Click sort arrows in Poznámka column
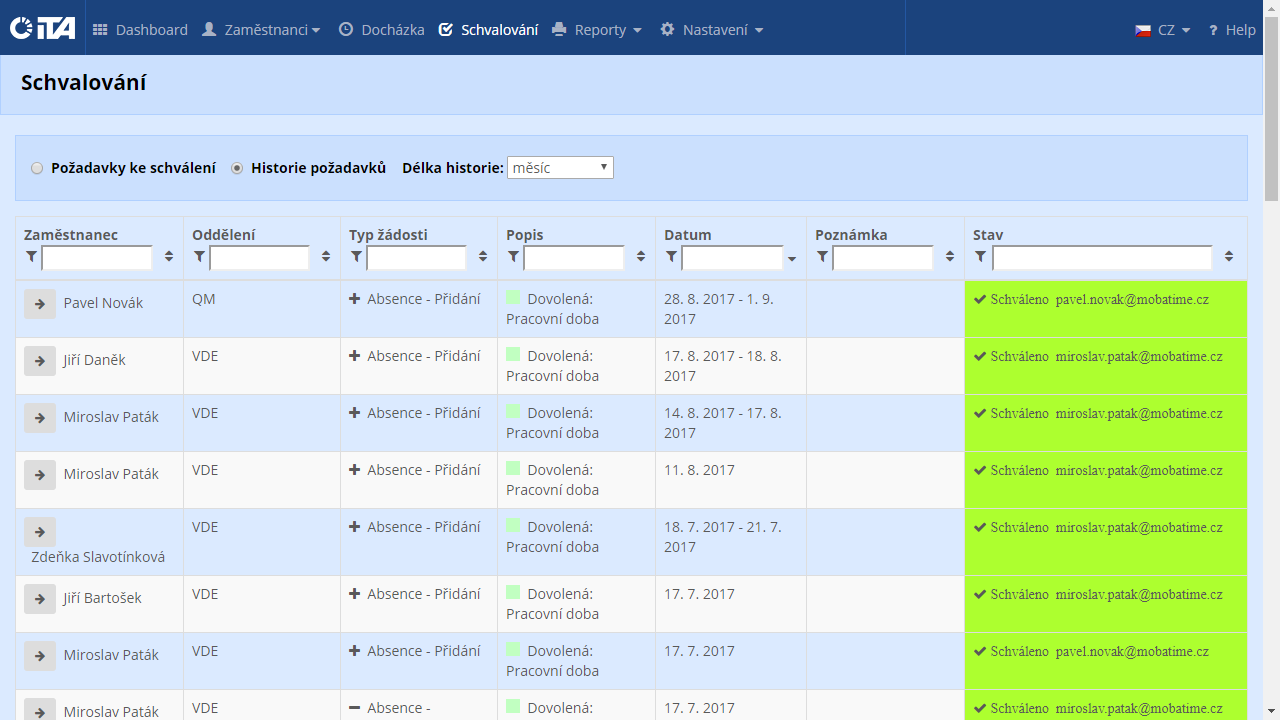Screen dimensions: 1280x720 click(950, 257)
